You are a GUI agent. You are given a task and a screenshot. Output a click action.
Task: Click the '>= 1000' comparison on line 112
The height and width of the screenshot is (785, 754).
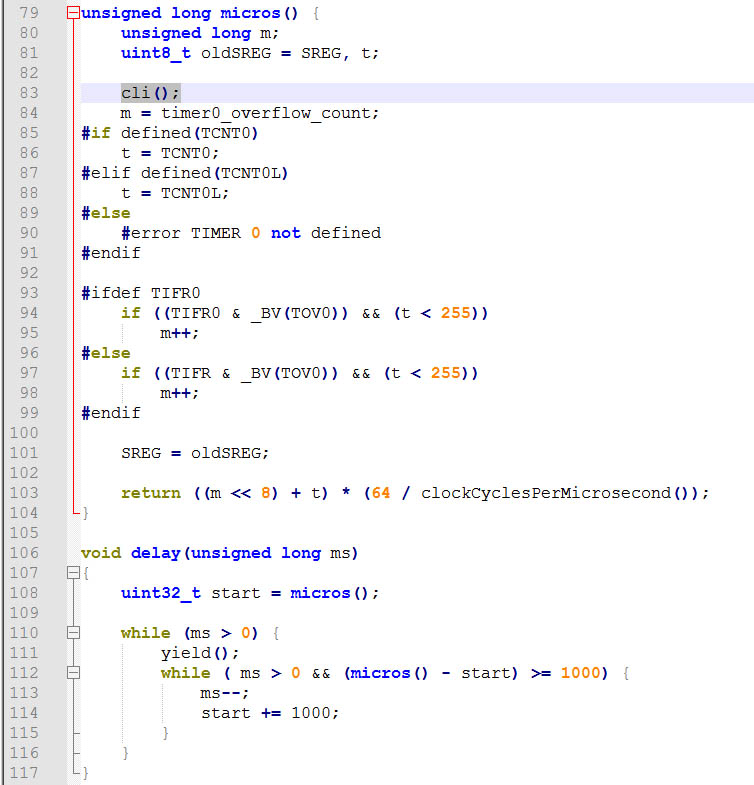pos(565,673)
